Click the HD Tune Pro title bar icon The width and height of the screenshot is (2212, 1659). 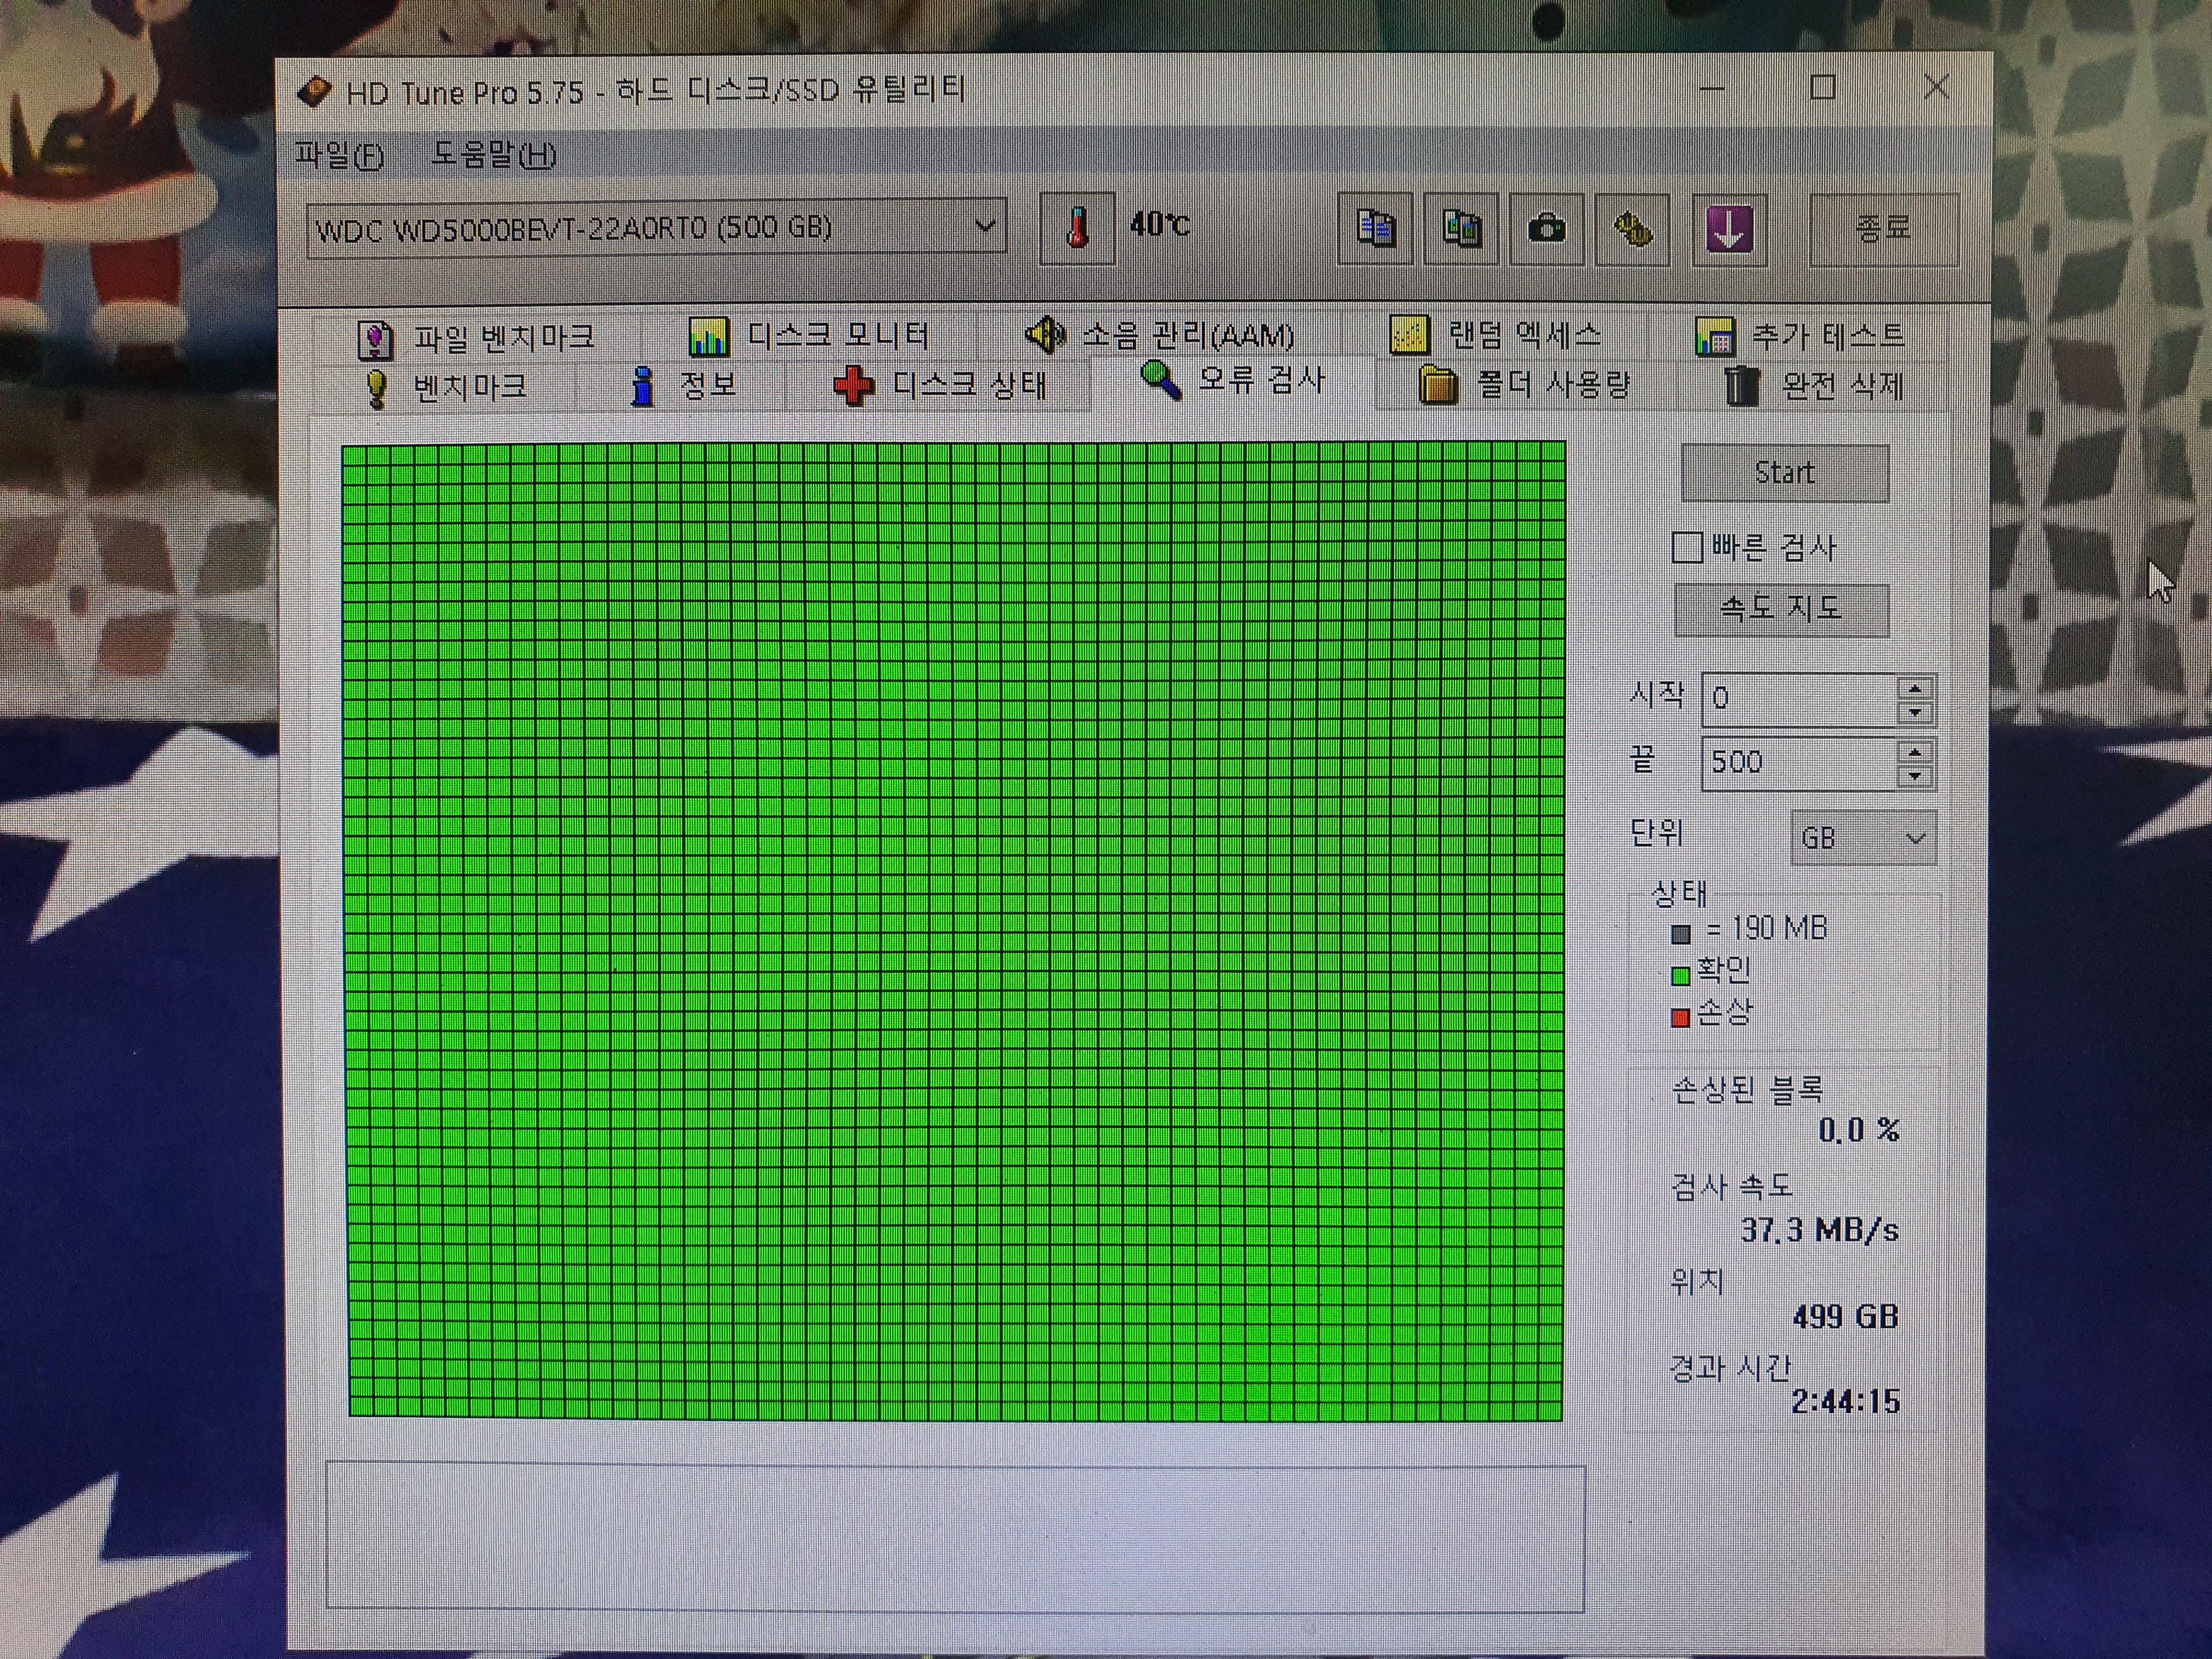coord(315,92)
